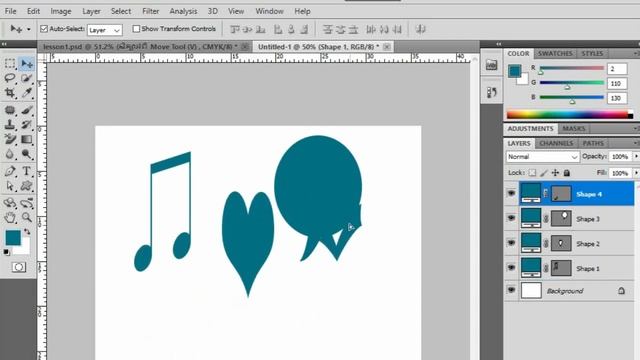Select the Horizontal Type tool
This screenshot has width=640, height=360.
[x=27, y=171]
